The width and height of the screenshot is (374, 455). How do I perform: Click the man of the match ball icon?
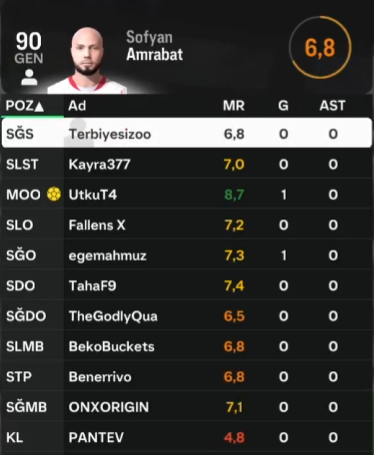pos(54,194)
